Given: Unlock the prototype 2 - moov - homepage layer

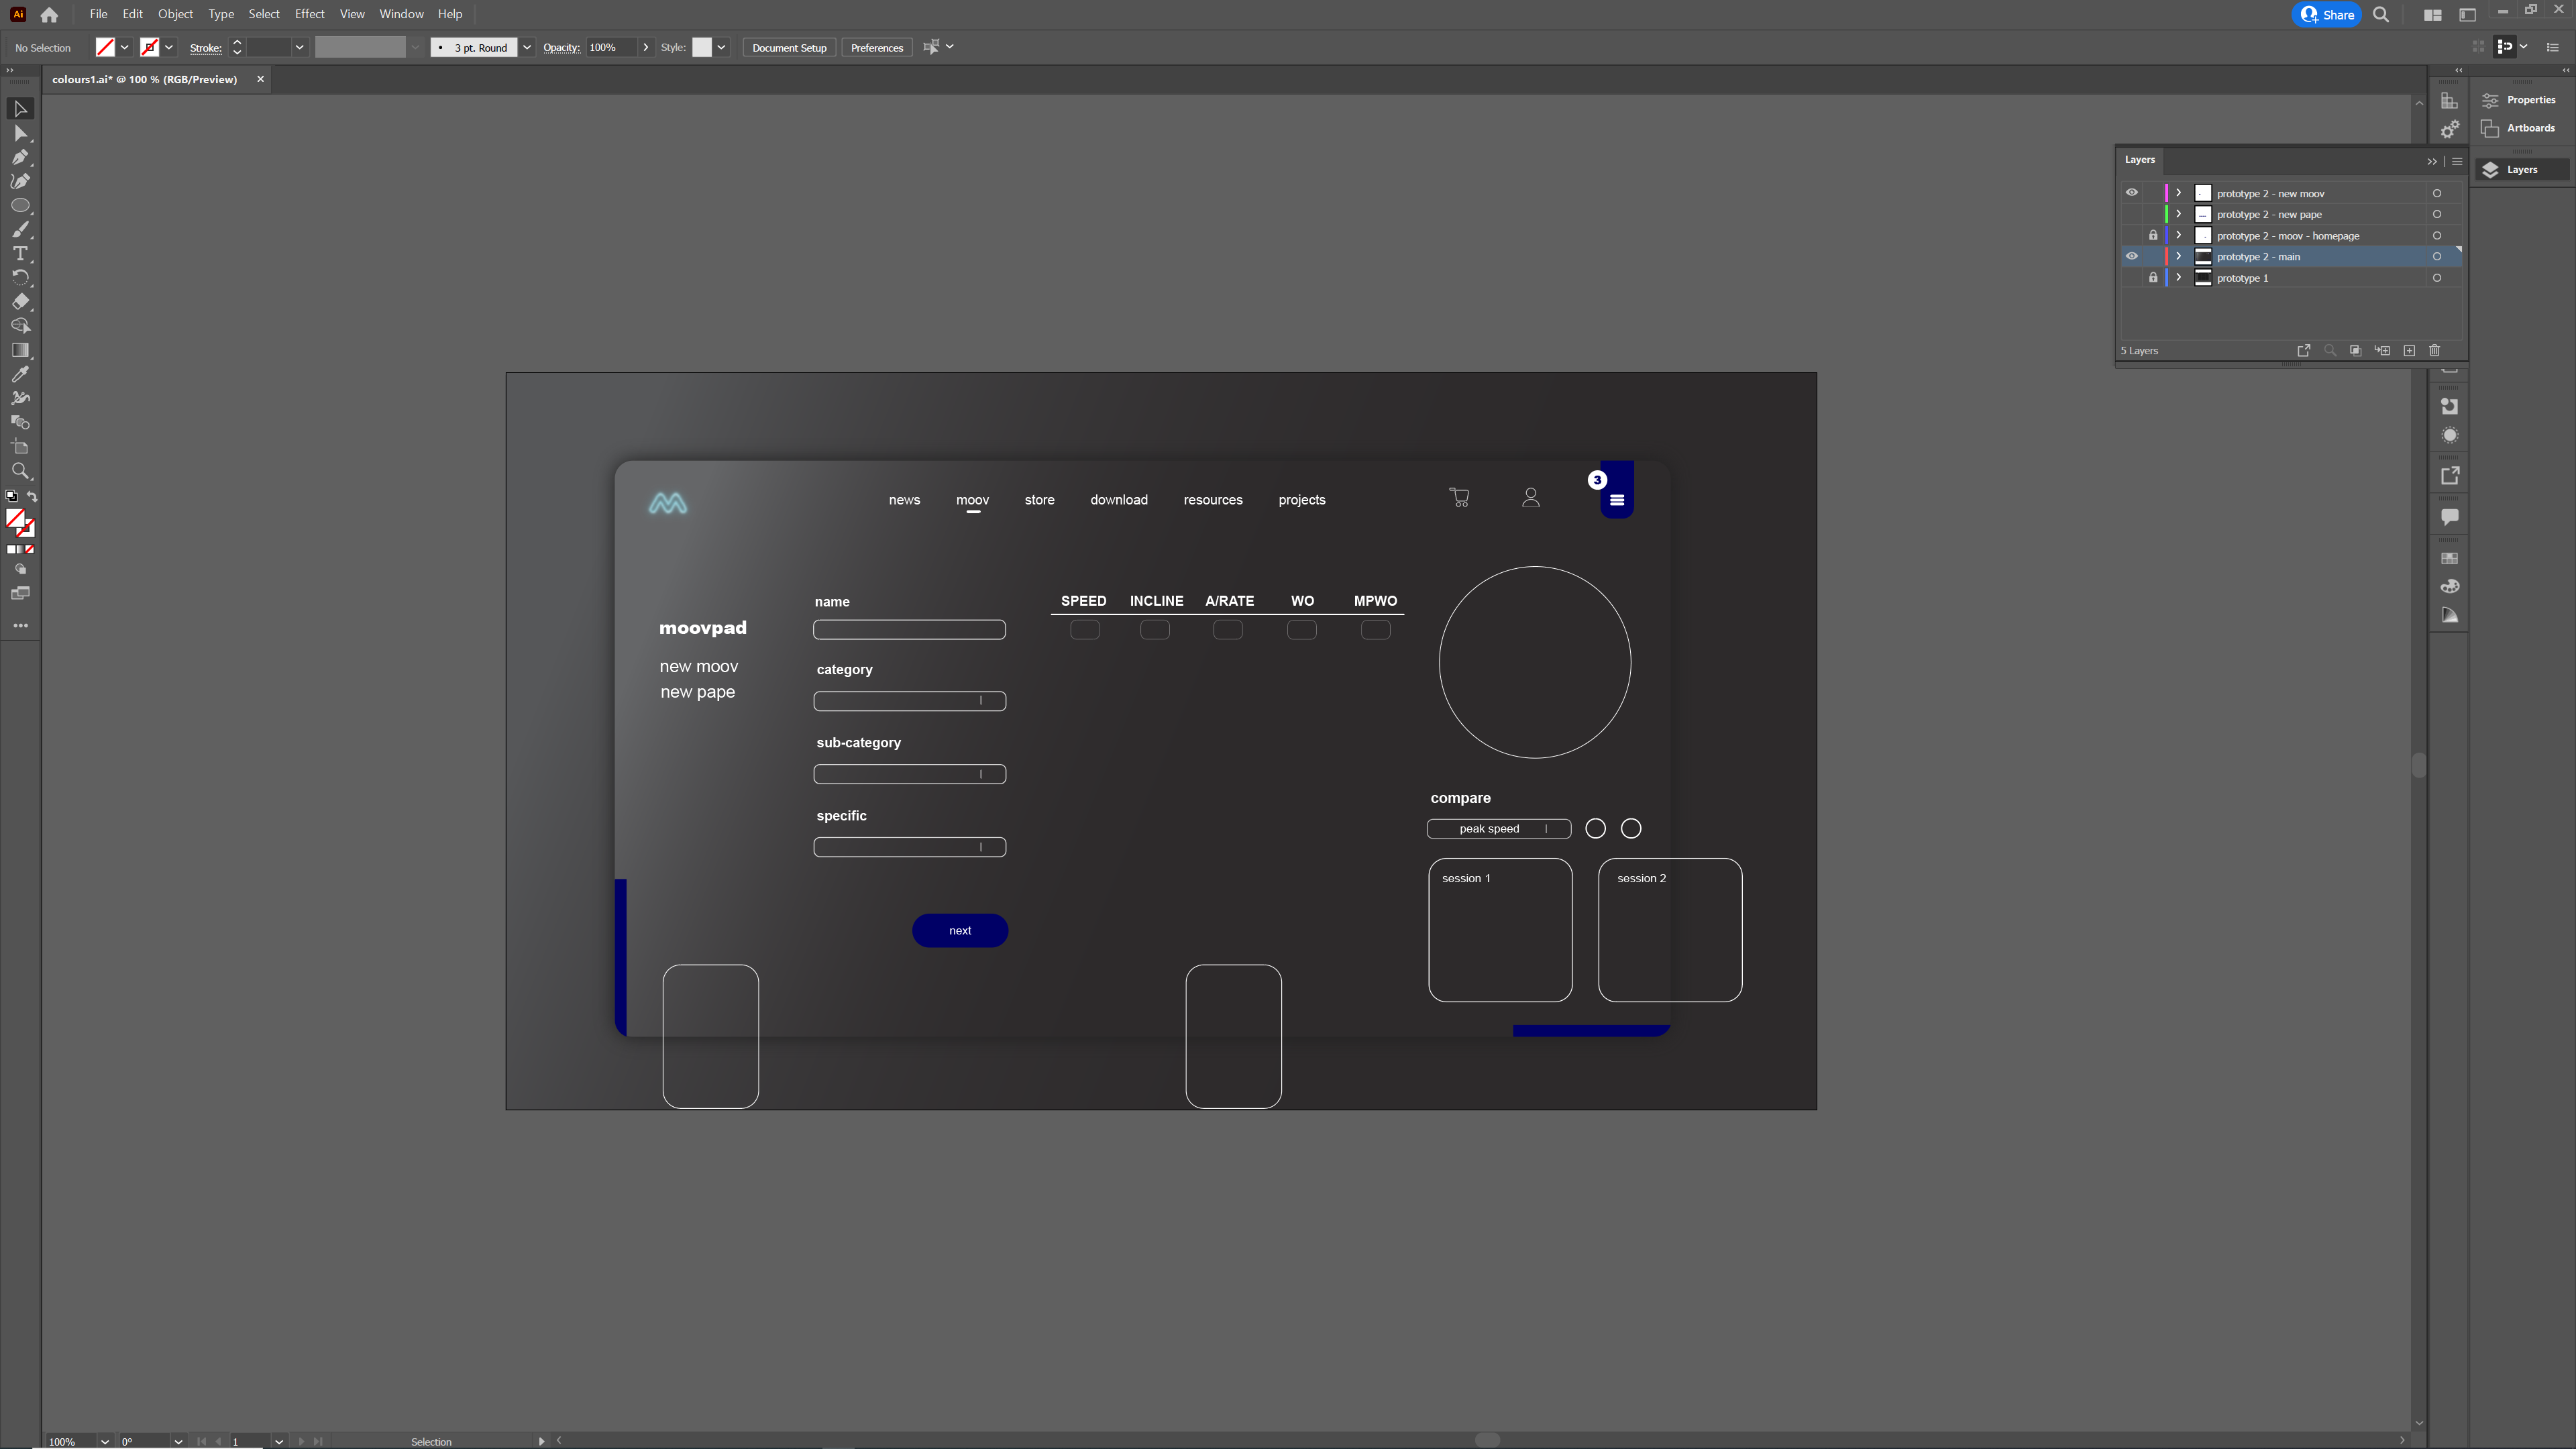Looking at the screenshot, I should [2153, 236].
